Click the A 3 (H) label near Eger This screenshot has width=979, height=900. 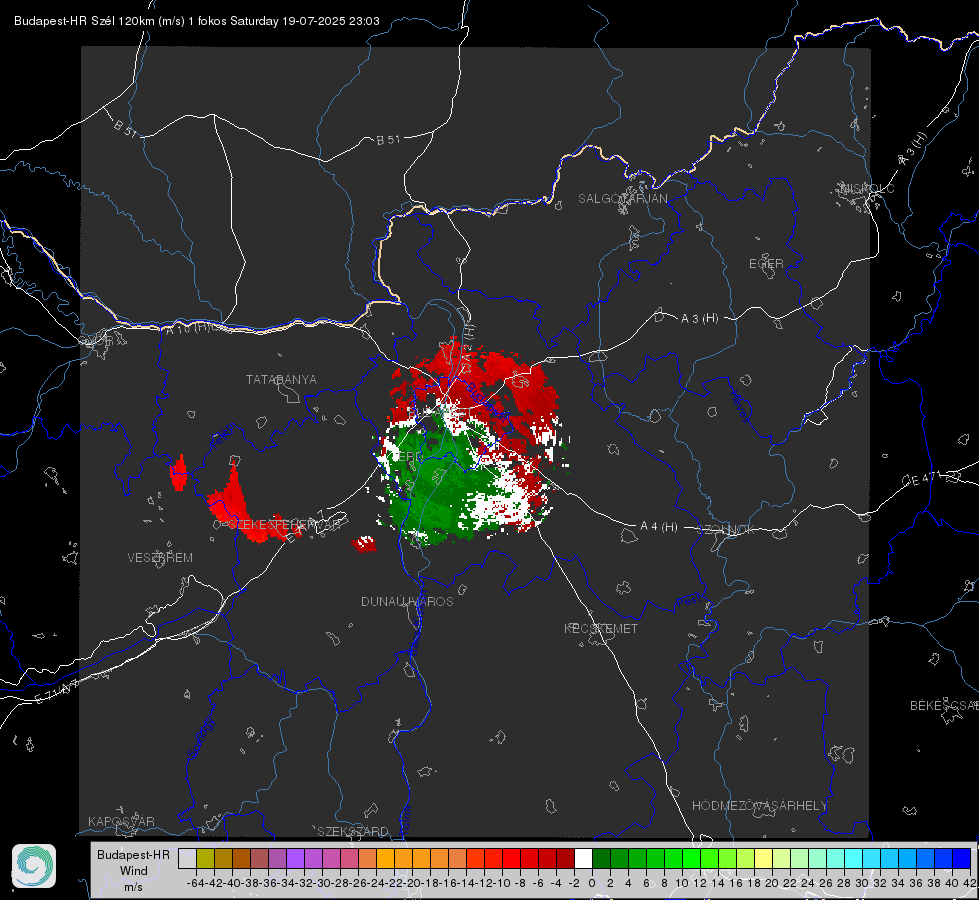coord(699,319)
